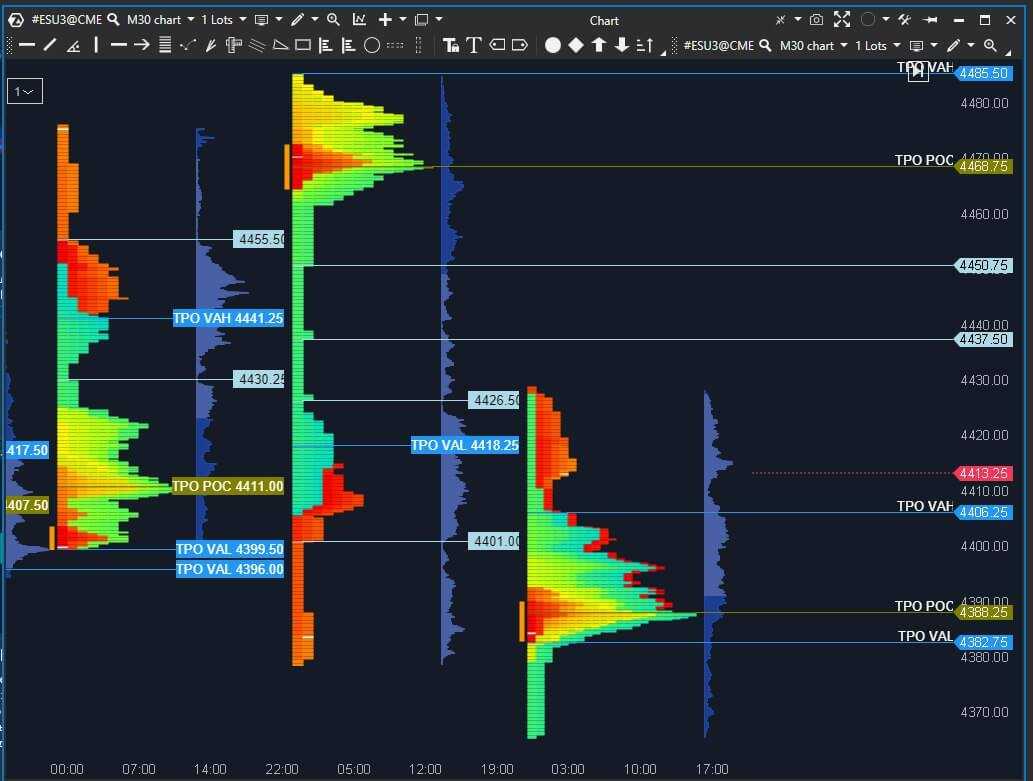
Task: Open the tools wrench settings menu
Action: (x=904, y=20)
